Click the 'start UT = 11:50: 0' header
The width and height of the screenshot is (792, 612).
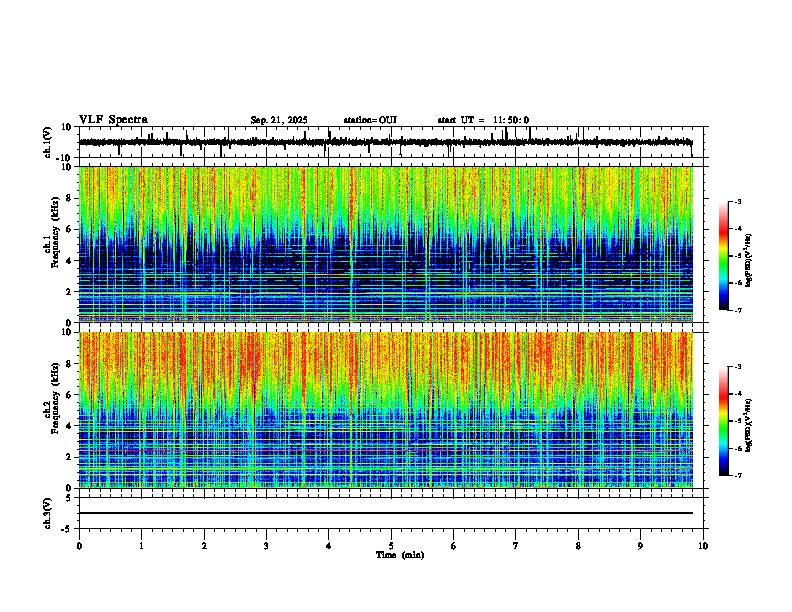click(483, 120)
